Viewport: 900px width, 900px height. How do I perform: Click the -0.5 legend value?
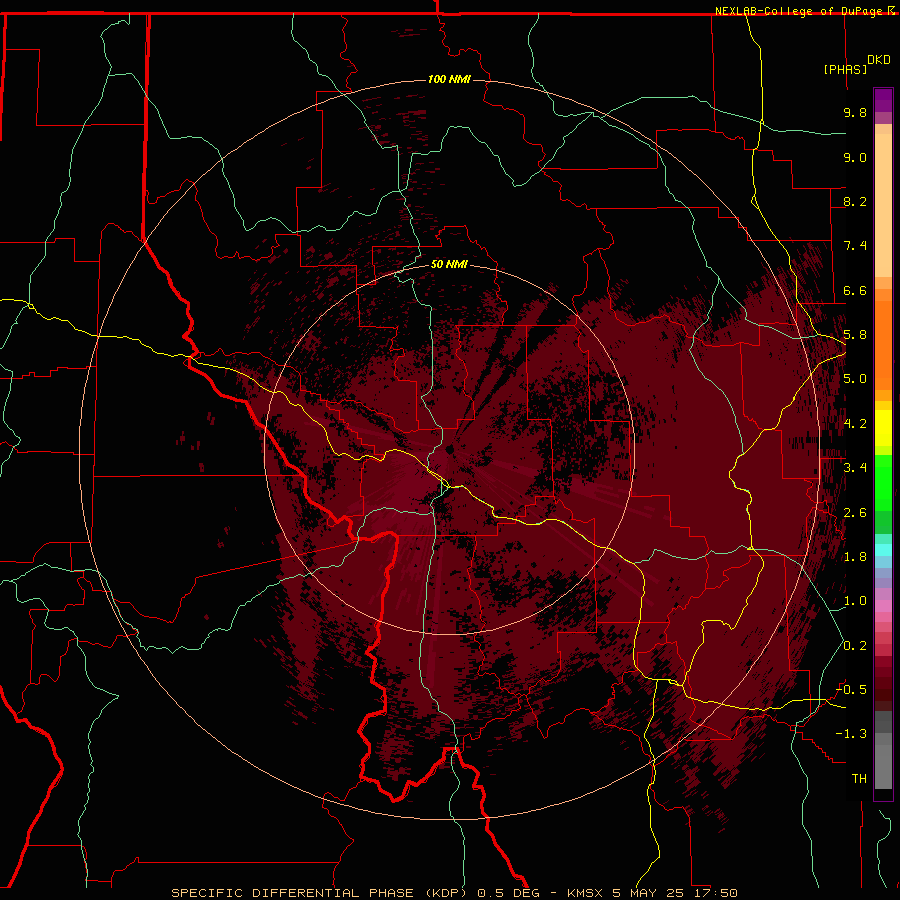pos(851,690)
